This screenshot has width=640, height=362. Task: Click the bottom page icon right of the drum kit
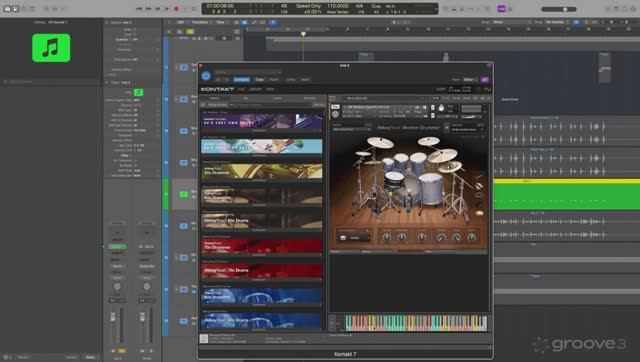(479, 213)
